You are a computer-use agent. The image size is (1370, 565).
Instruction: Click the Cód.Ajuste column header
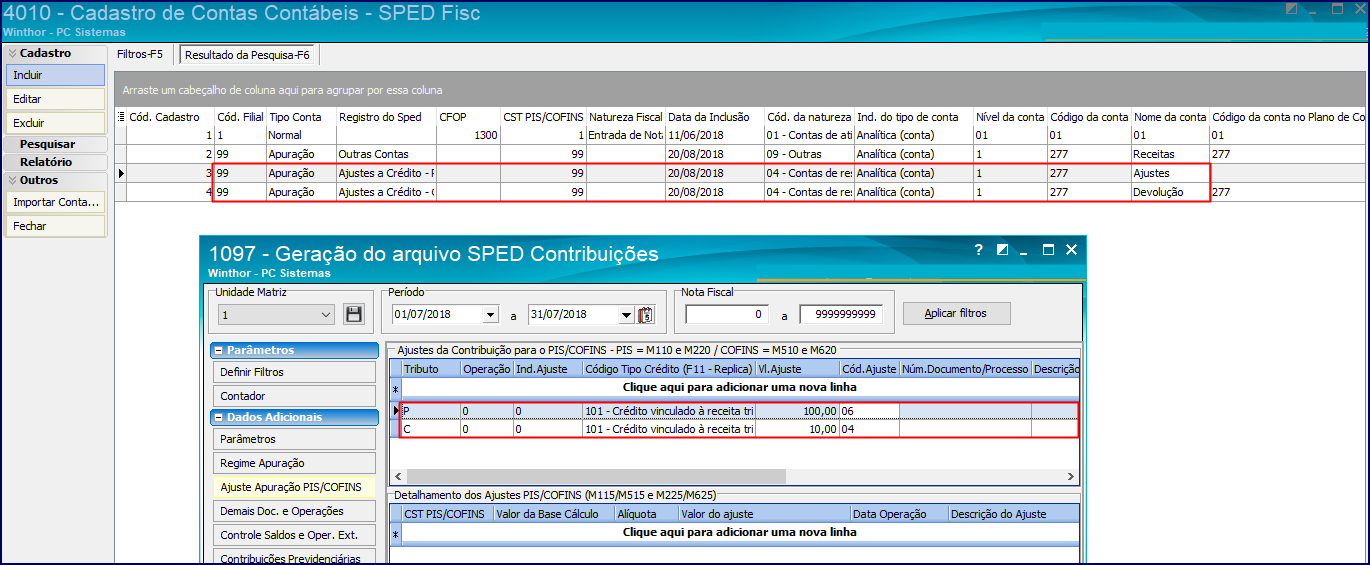click(x=869, y=369)
